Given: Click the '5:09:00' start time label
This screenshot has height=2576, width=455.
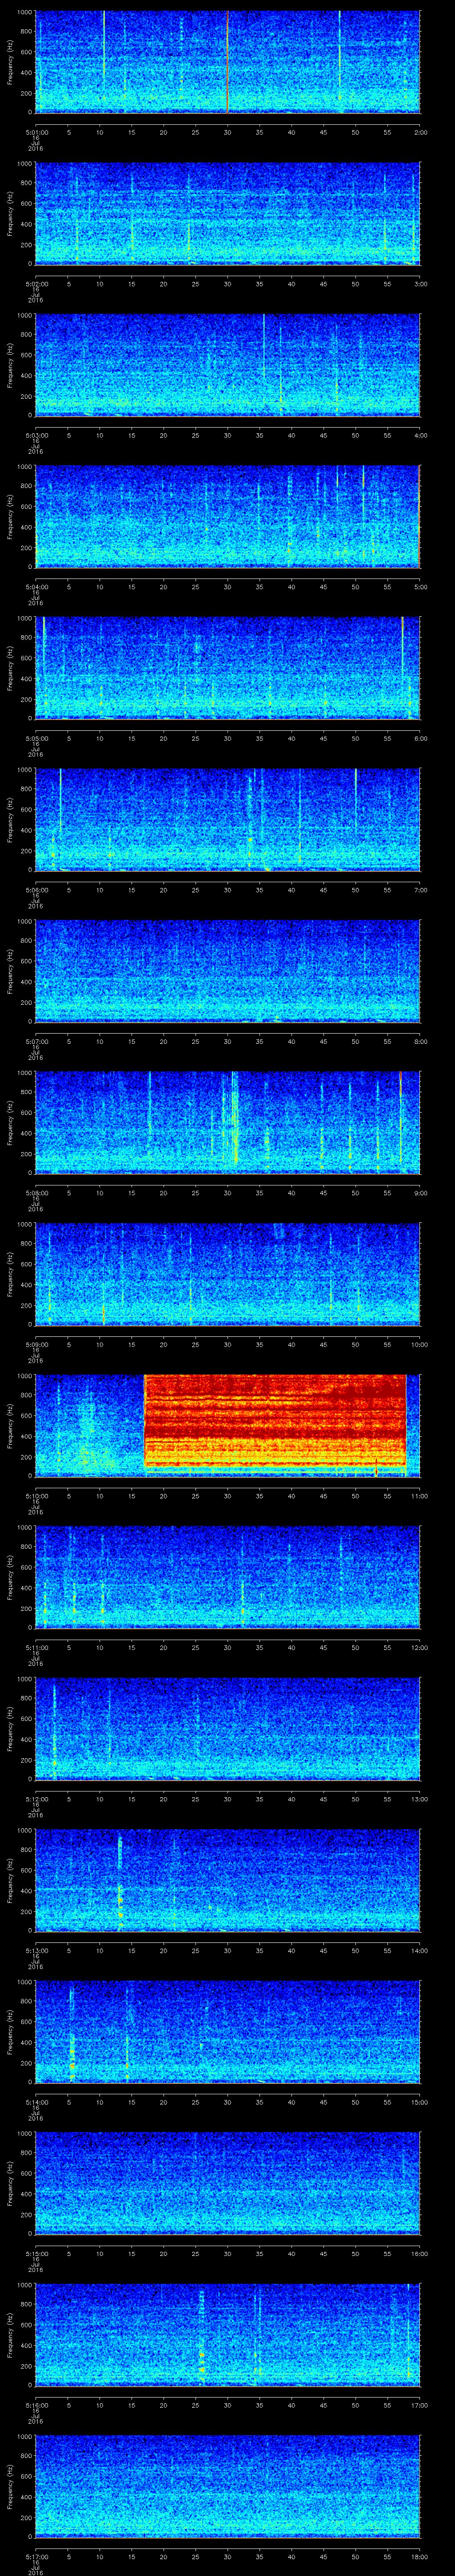Looking at the screenshot, I should pos(36,1344).
